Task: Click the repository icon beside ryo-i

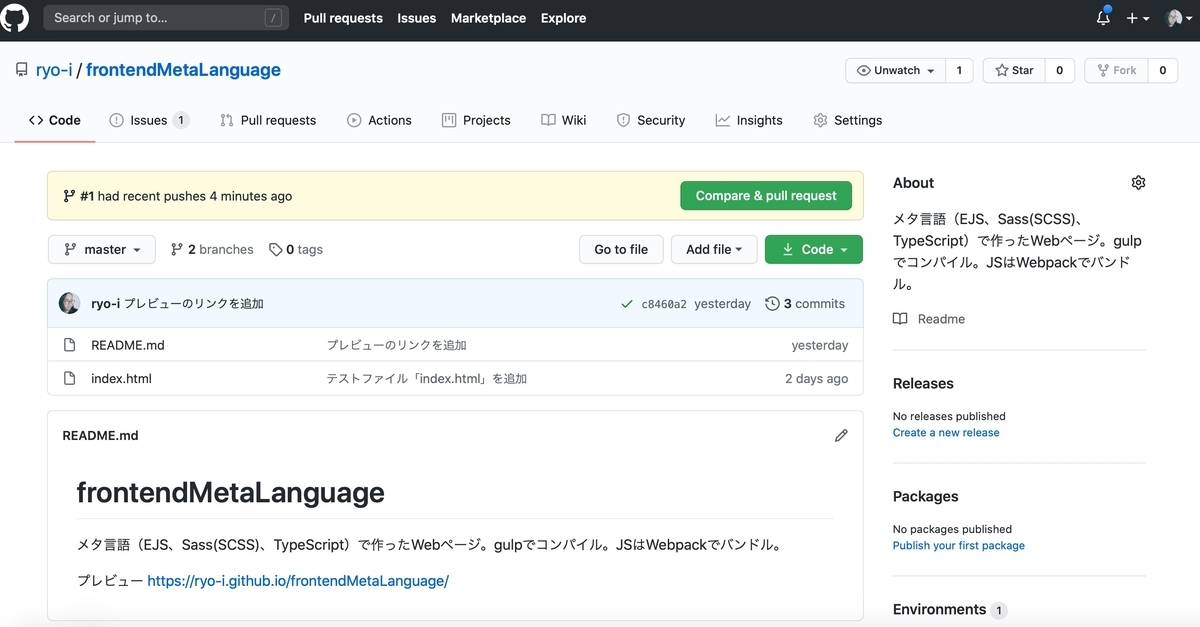Action: point(22,70)
